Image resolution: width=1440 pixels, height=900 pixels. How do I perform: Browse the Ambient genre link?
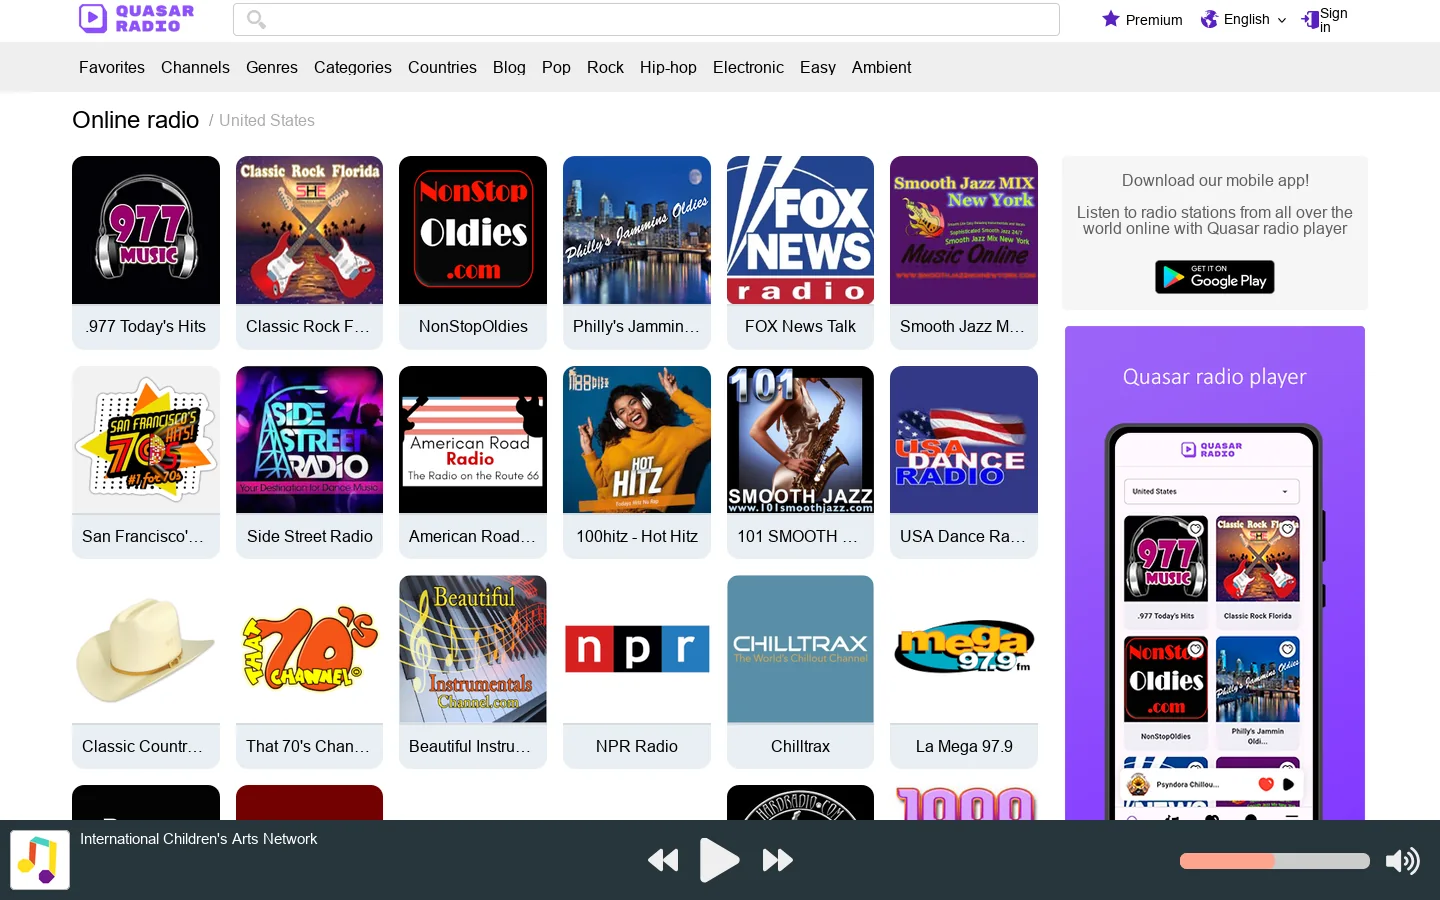click(x=881, y=67)
